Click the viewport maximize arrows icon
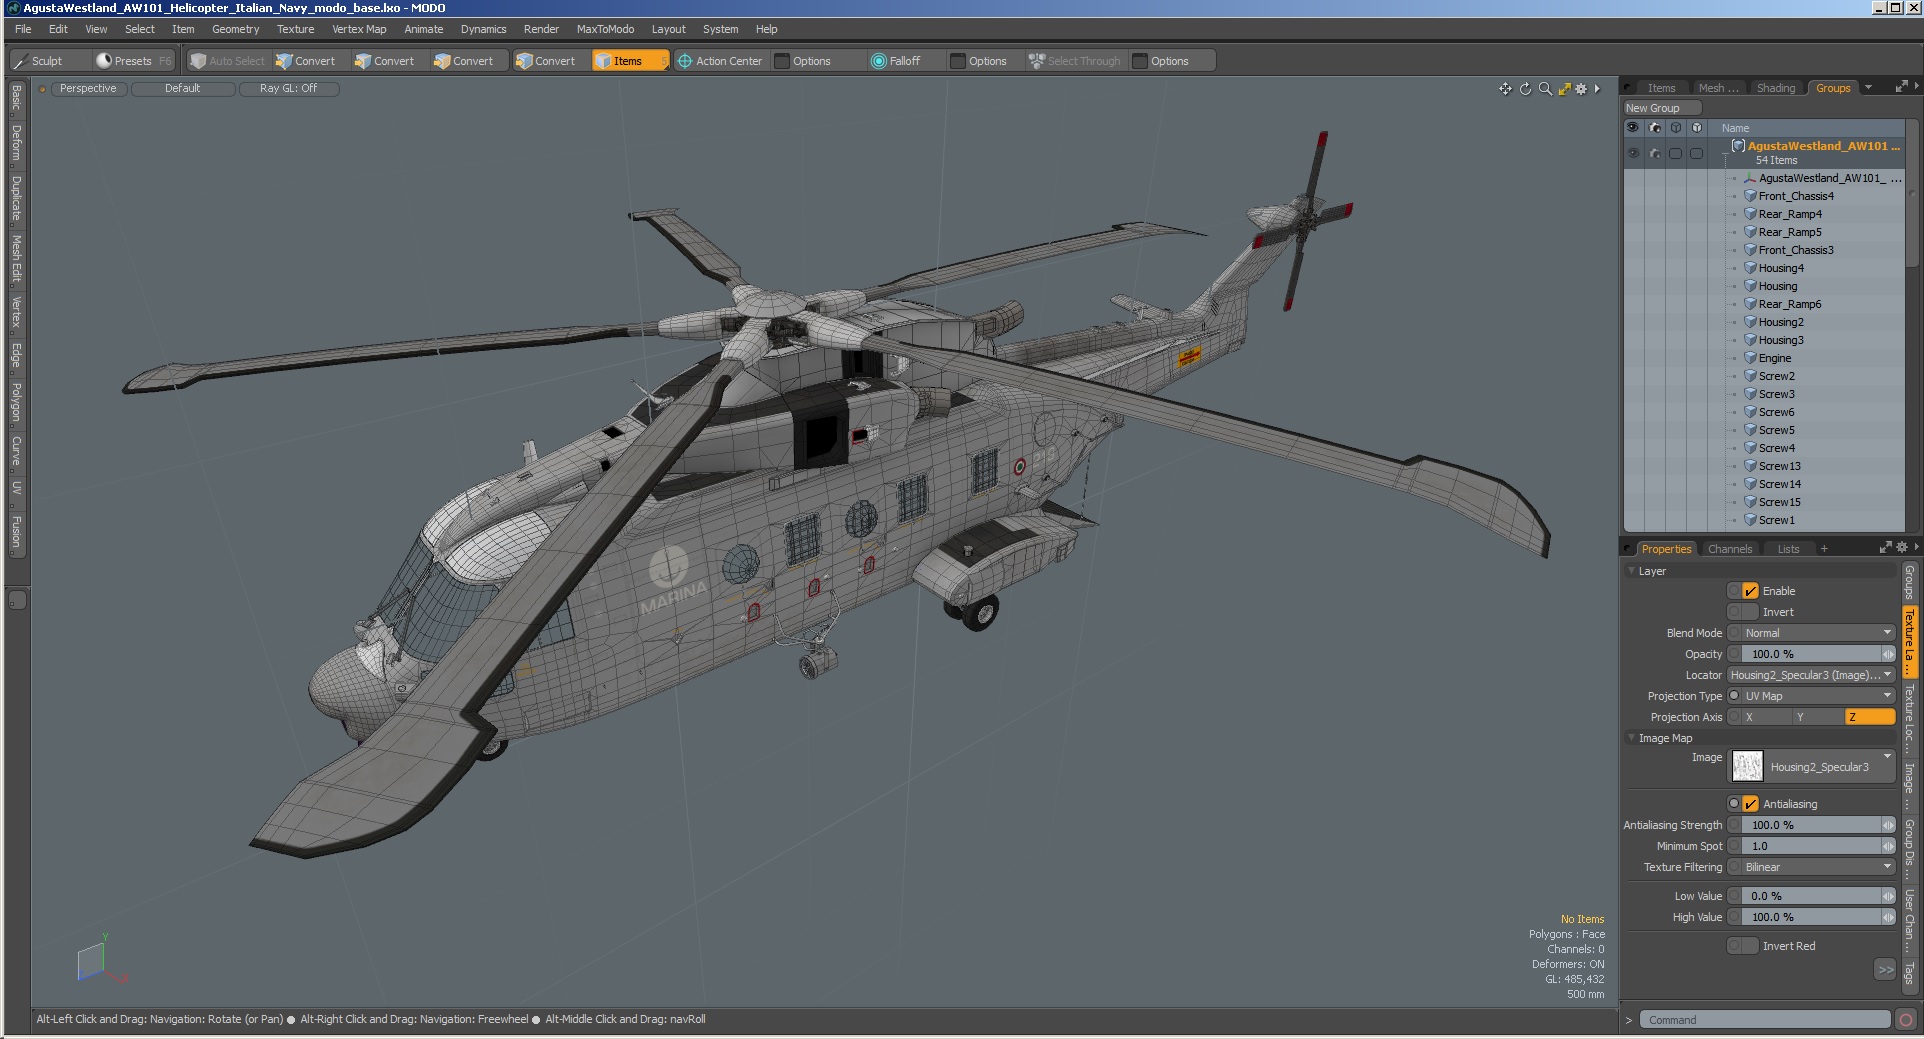 (x=1564, y=89)
